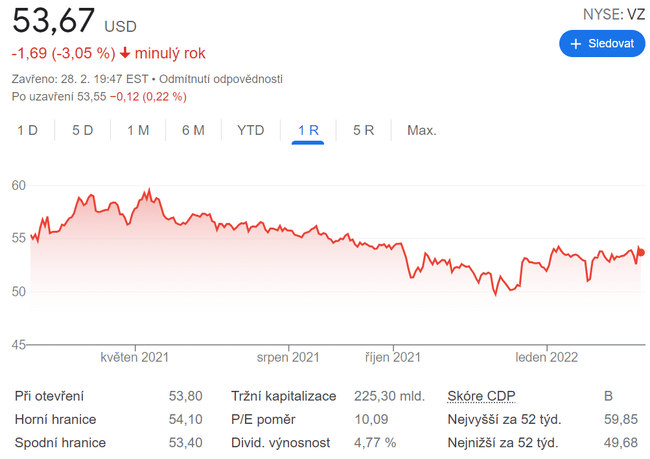Click the květen 2021 label on the chart axis
This screenshot has width=650, height=459.
134,357
